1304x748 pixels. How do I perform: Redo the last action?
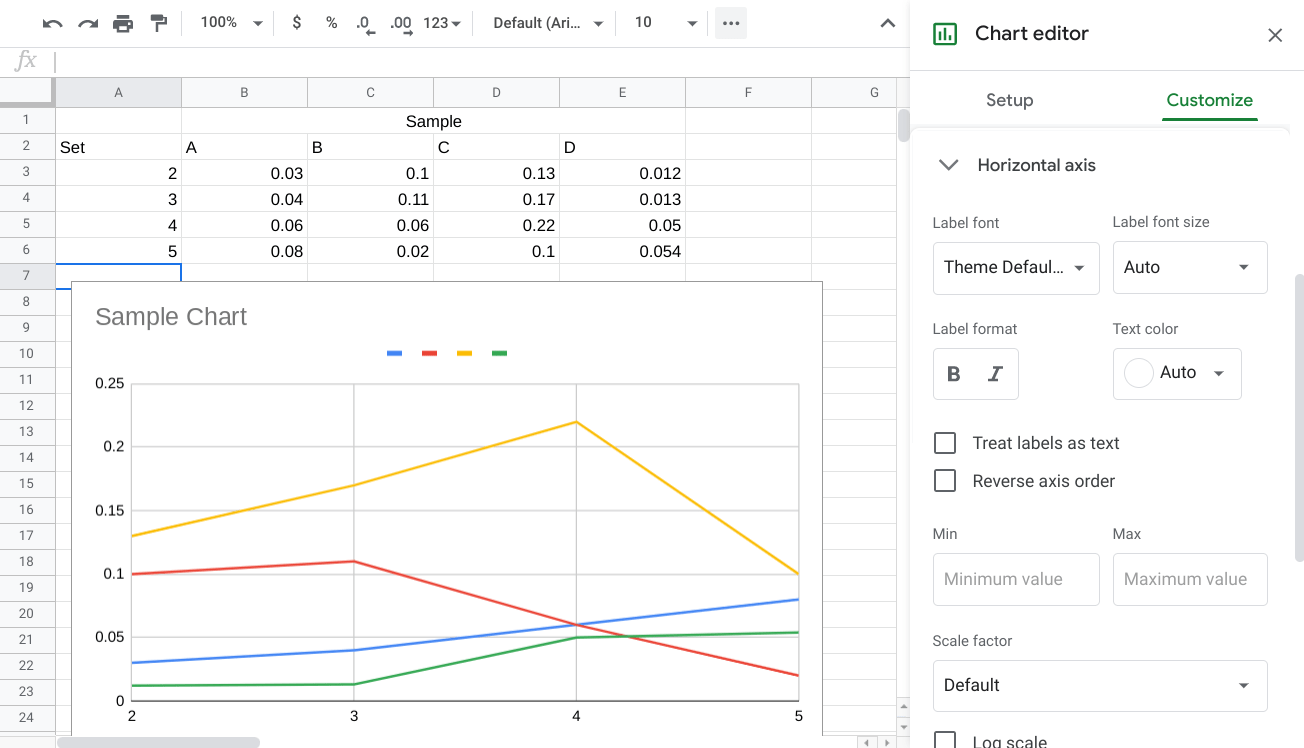86,23
